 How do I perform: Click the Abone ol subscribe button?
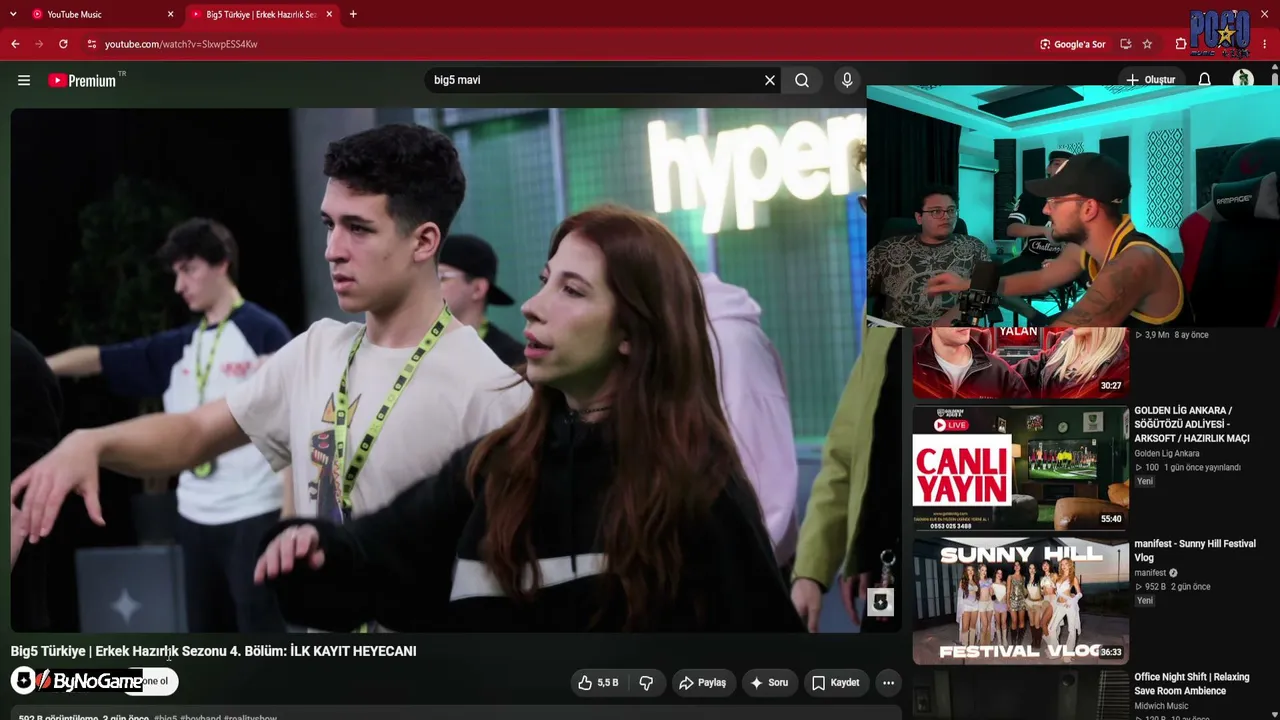[153, 682]
